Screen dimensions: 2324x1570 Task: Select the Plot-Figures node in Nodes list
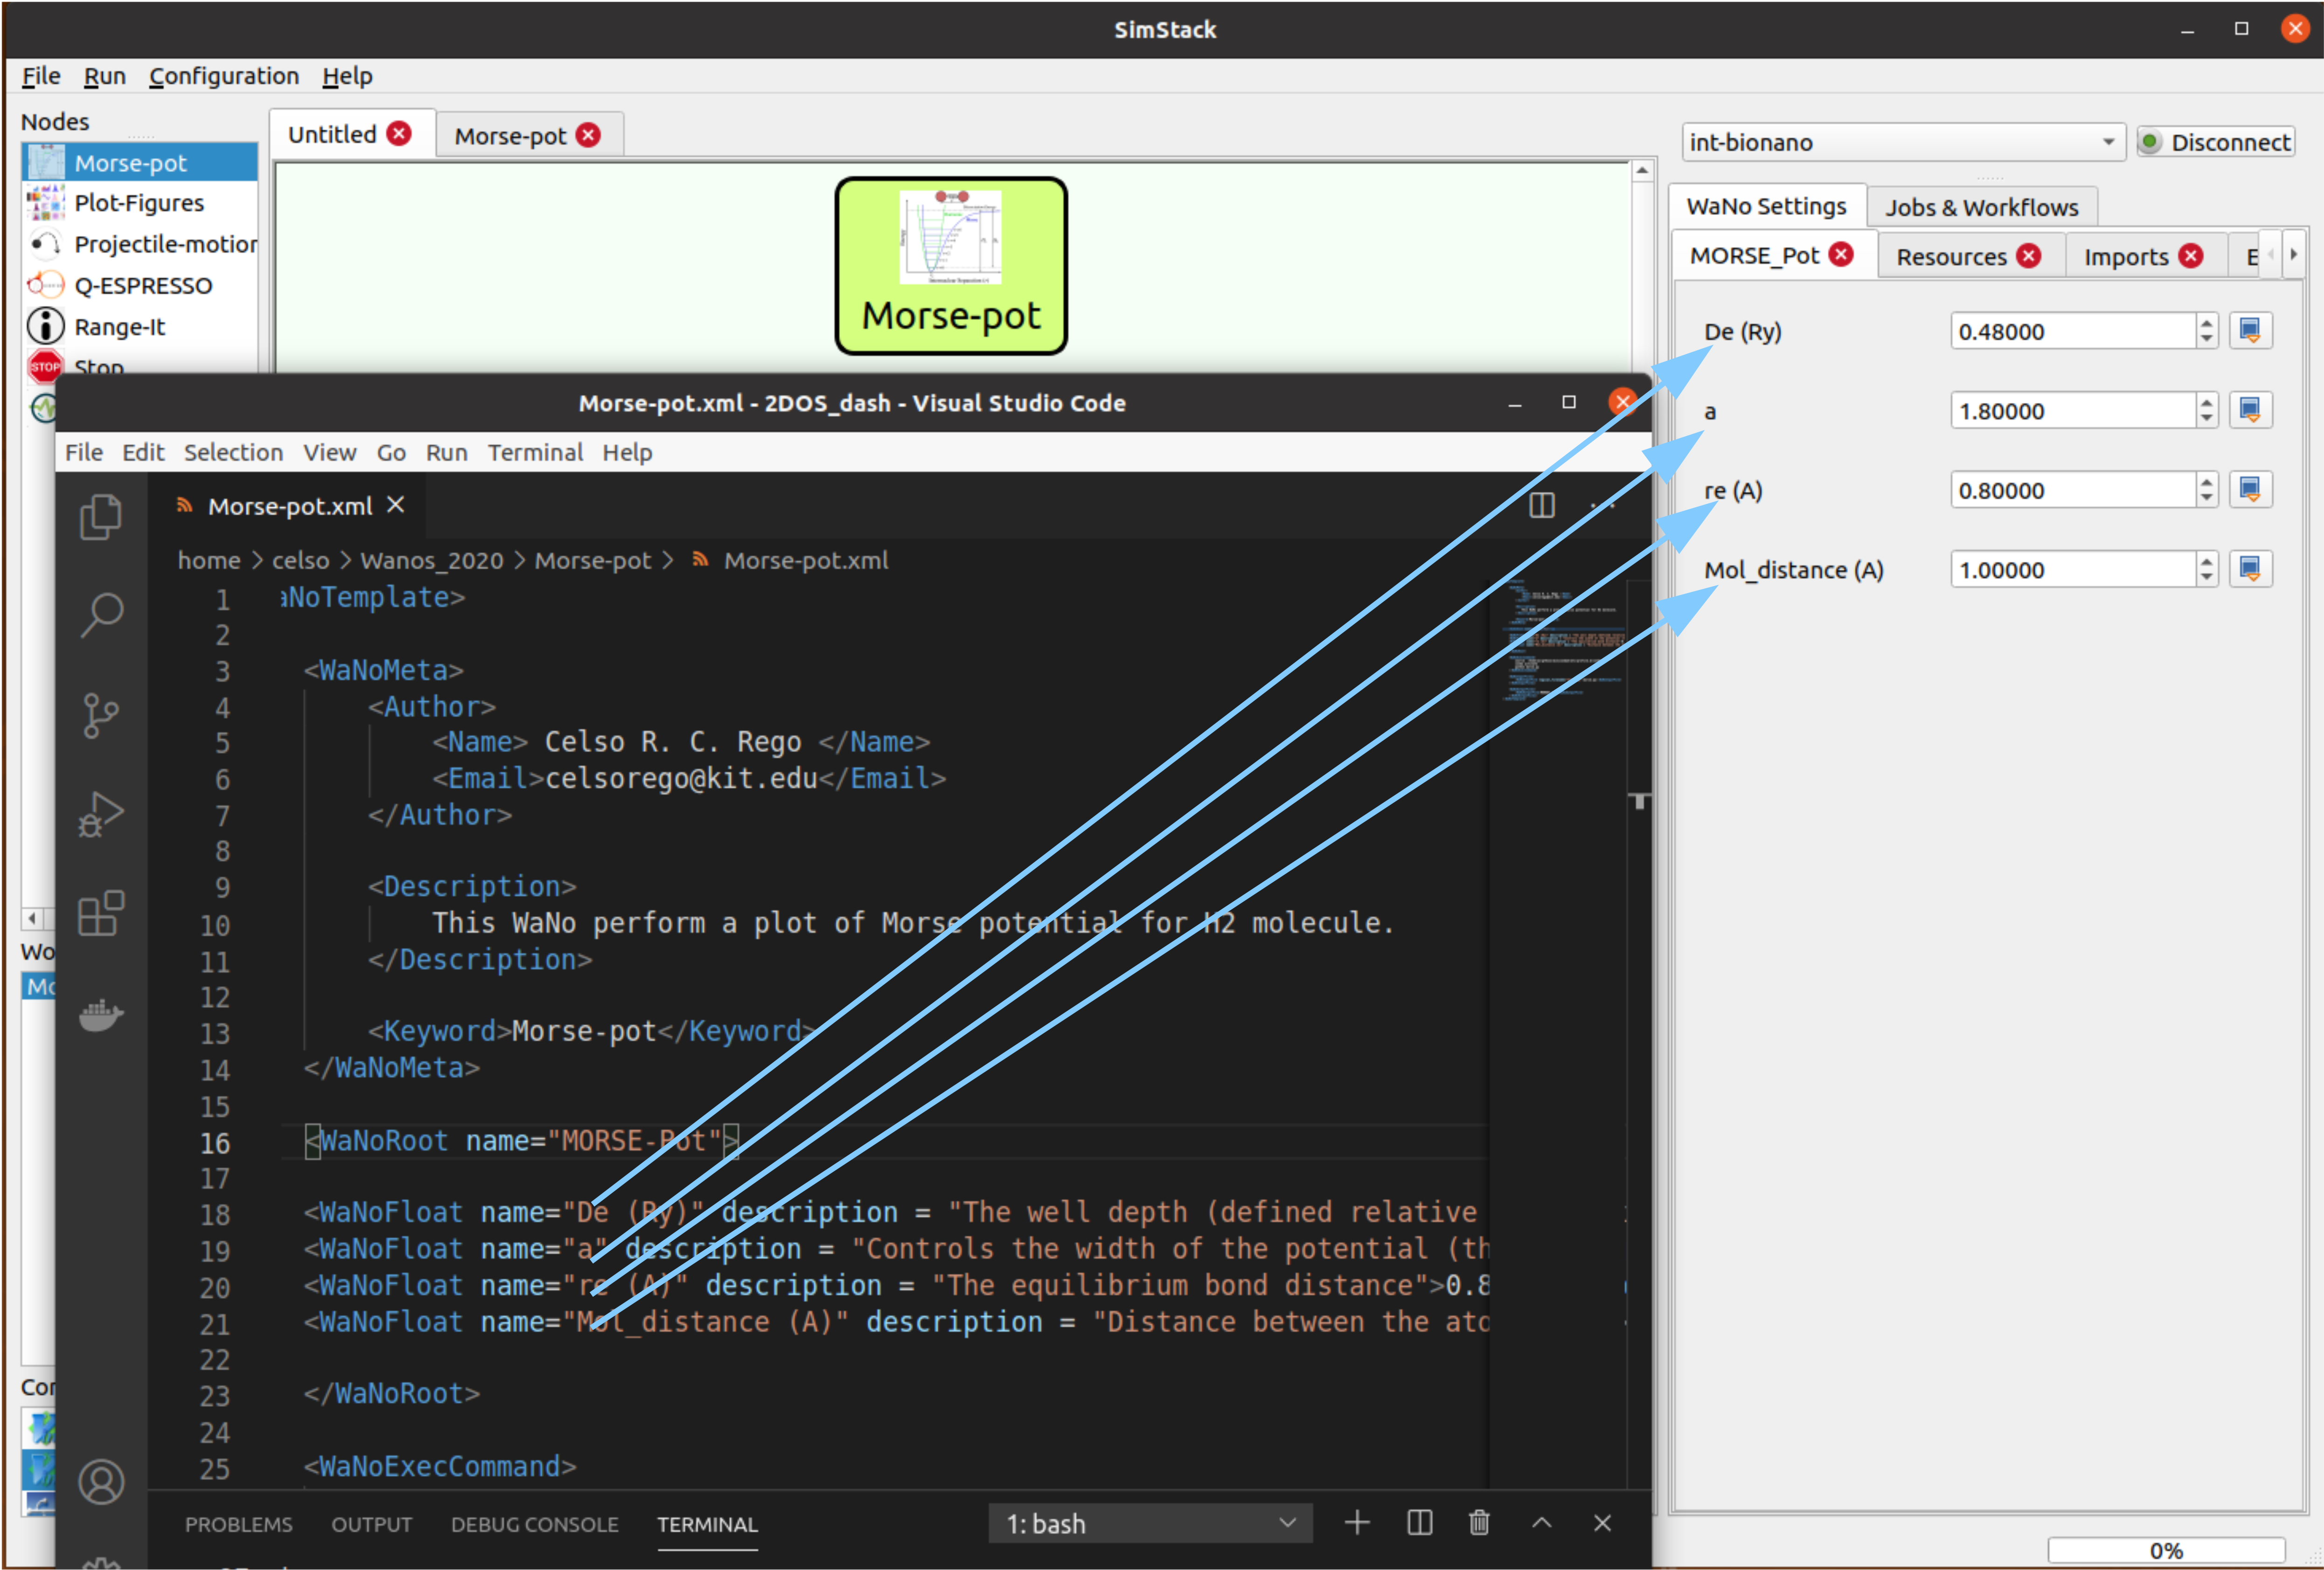tap(140, 203)
